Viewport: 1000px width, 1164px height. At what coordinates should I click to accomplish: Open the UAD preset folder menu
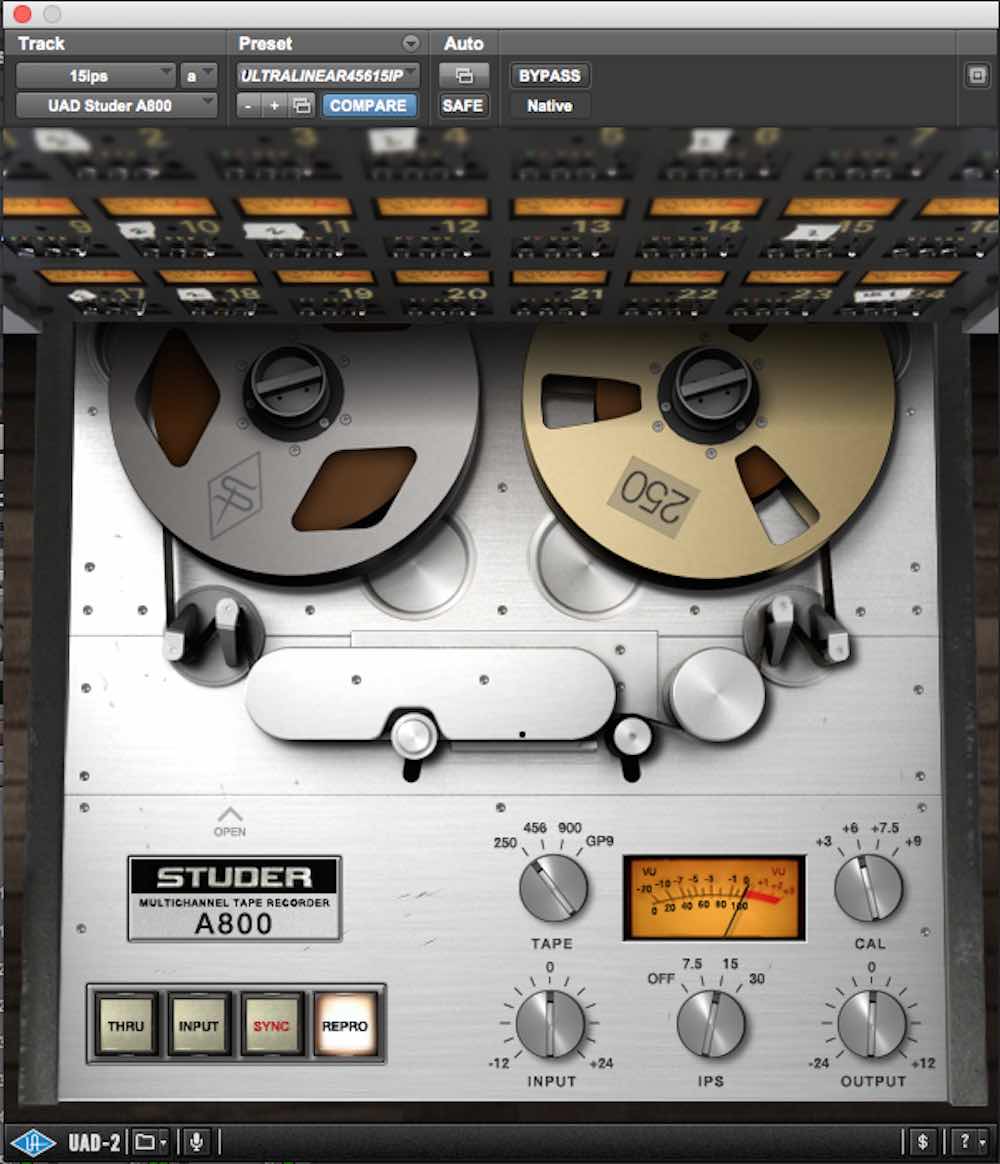pyautogui.click(x=151, y=1142)
